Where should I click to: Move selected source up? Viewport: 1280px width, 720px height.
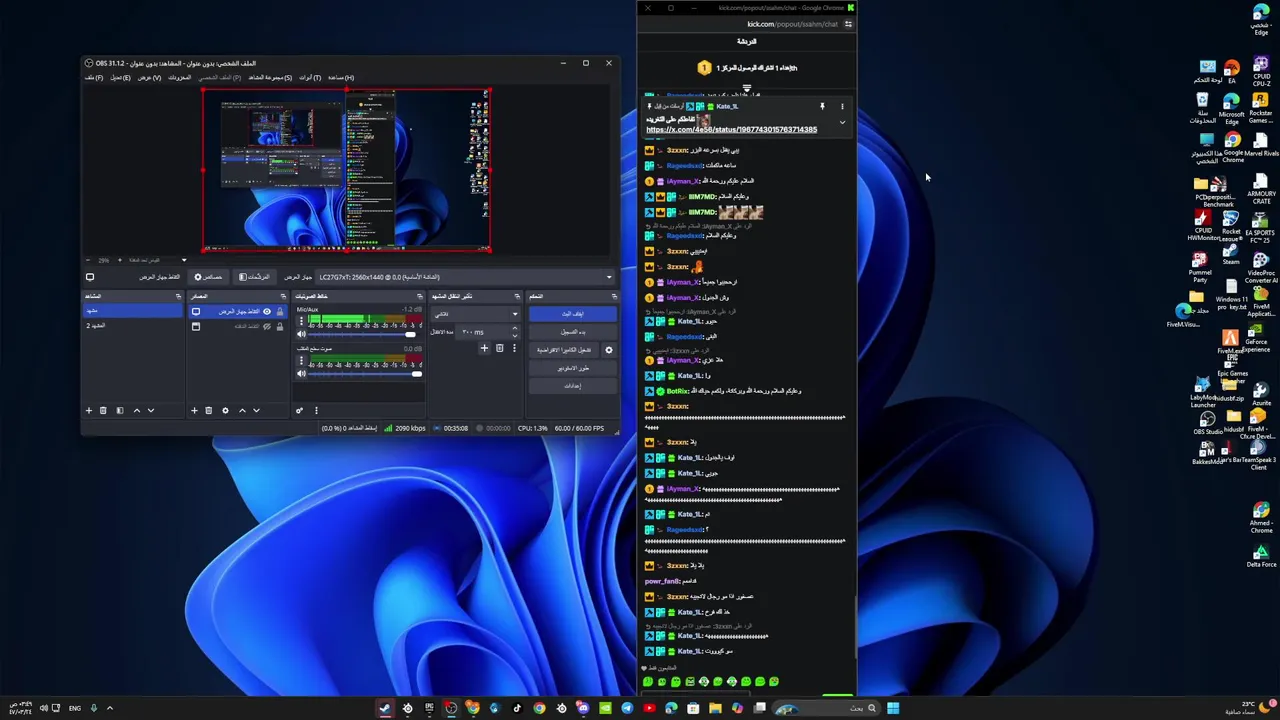point(242,410)
